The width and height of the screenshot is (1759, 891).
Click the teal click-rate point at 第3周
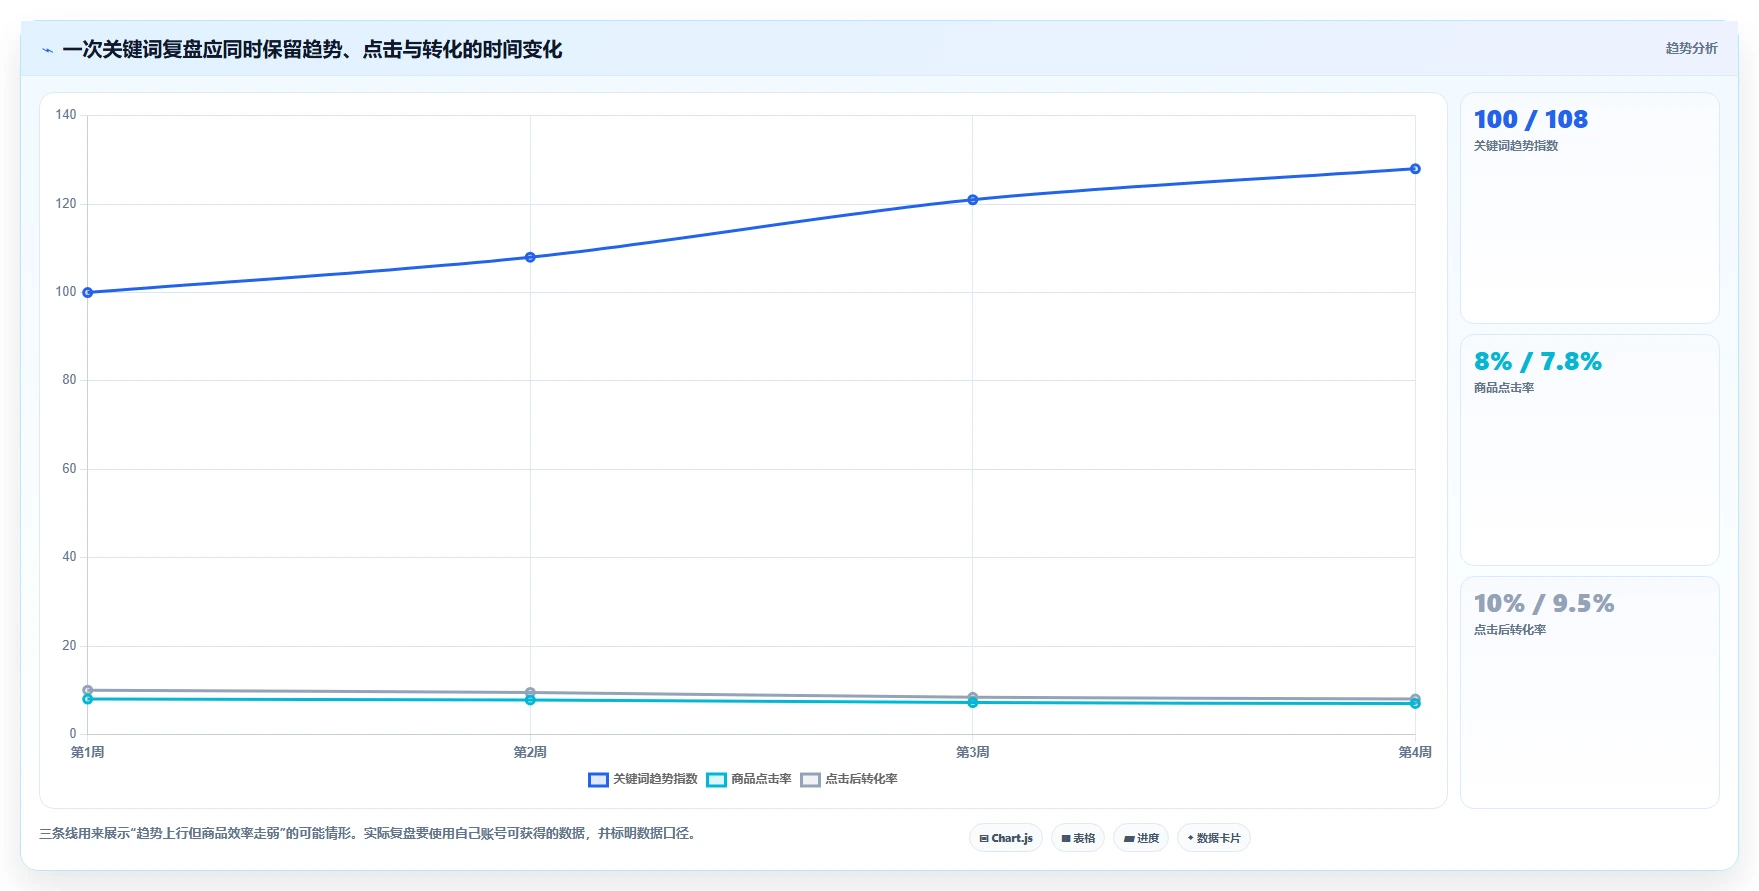tap(973, 703)
